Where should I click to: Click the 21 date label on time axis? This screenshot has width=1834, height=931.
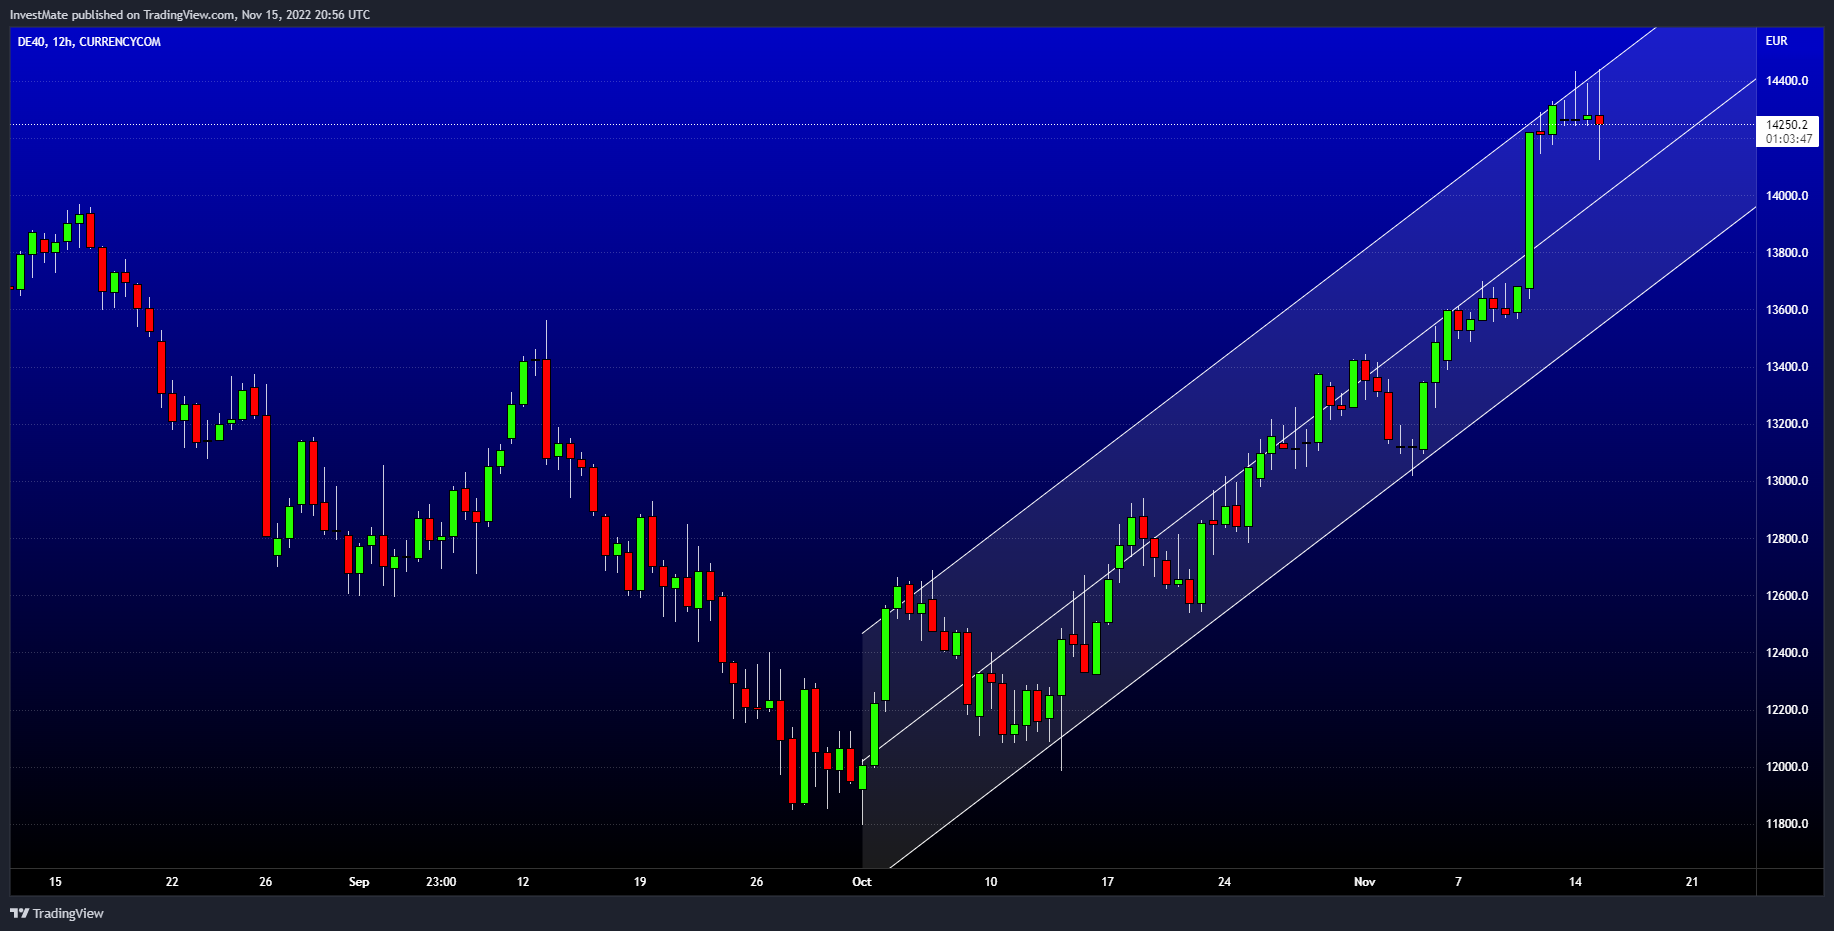point(1692,882)
